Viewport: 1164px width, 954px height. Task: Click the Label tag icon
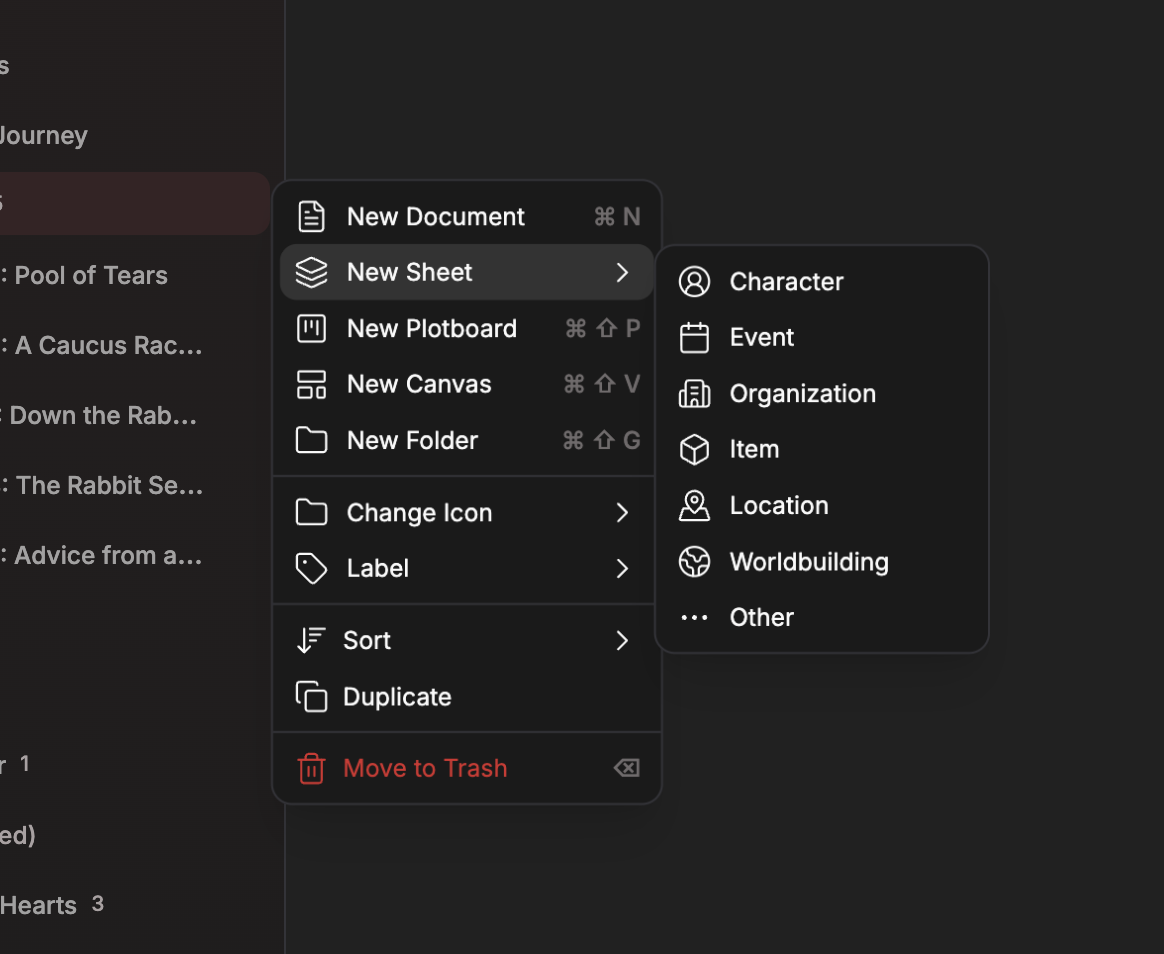(x=311, y=568)
